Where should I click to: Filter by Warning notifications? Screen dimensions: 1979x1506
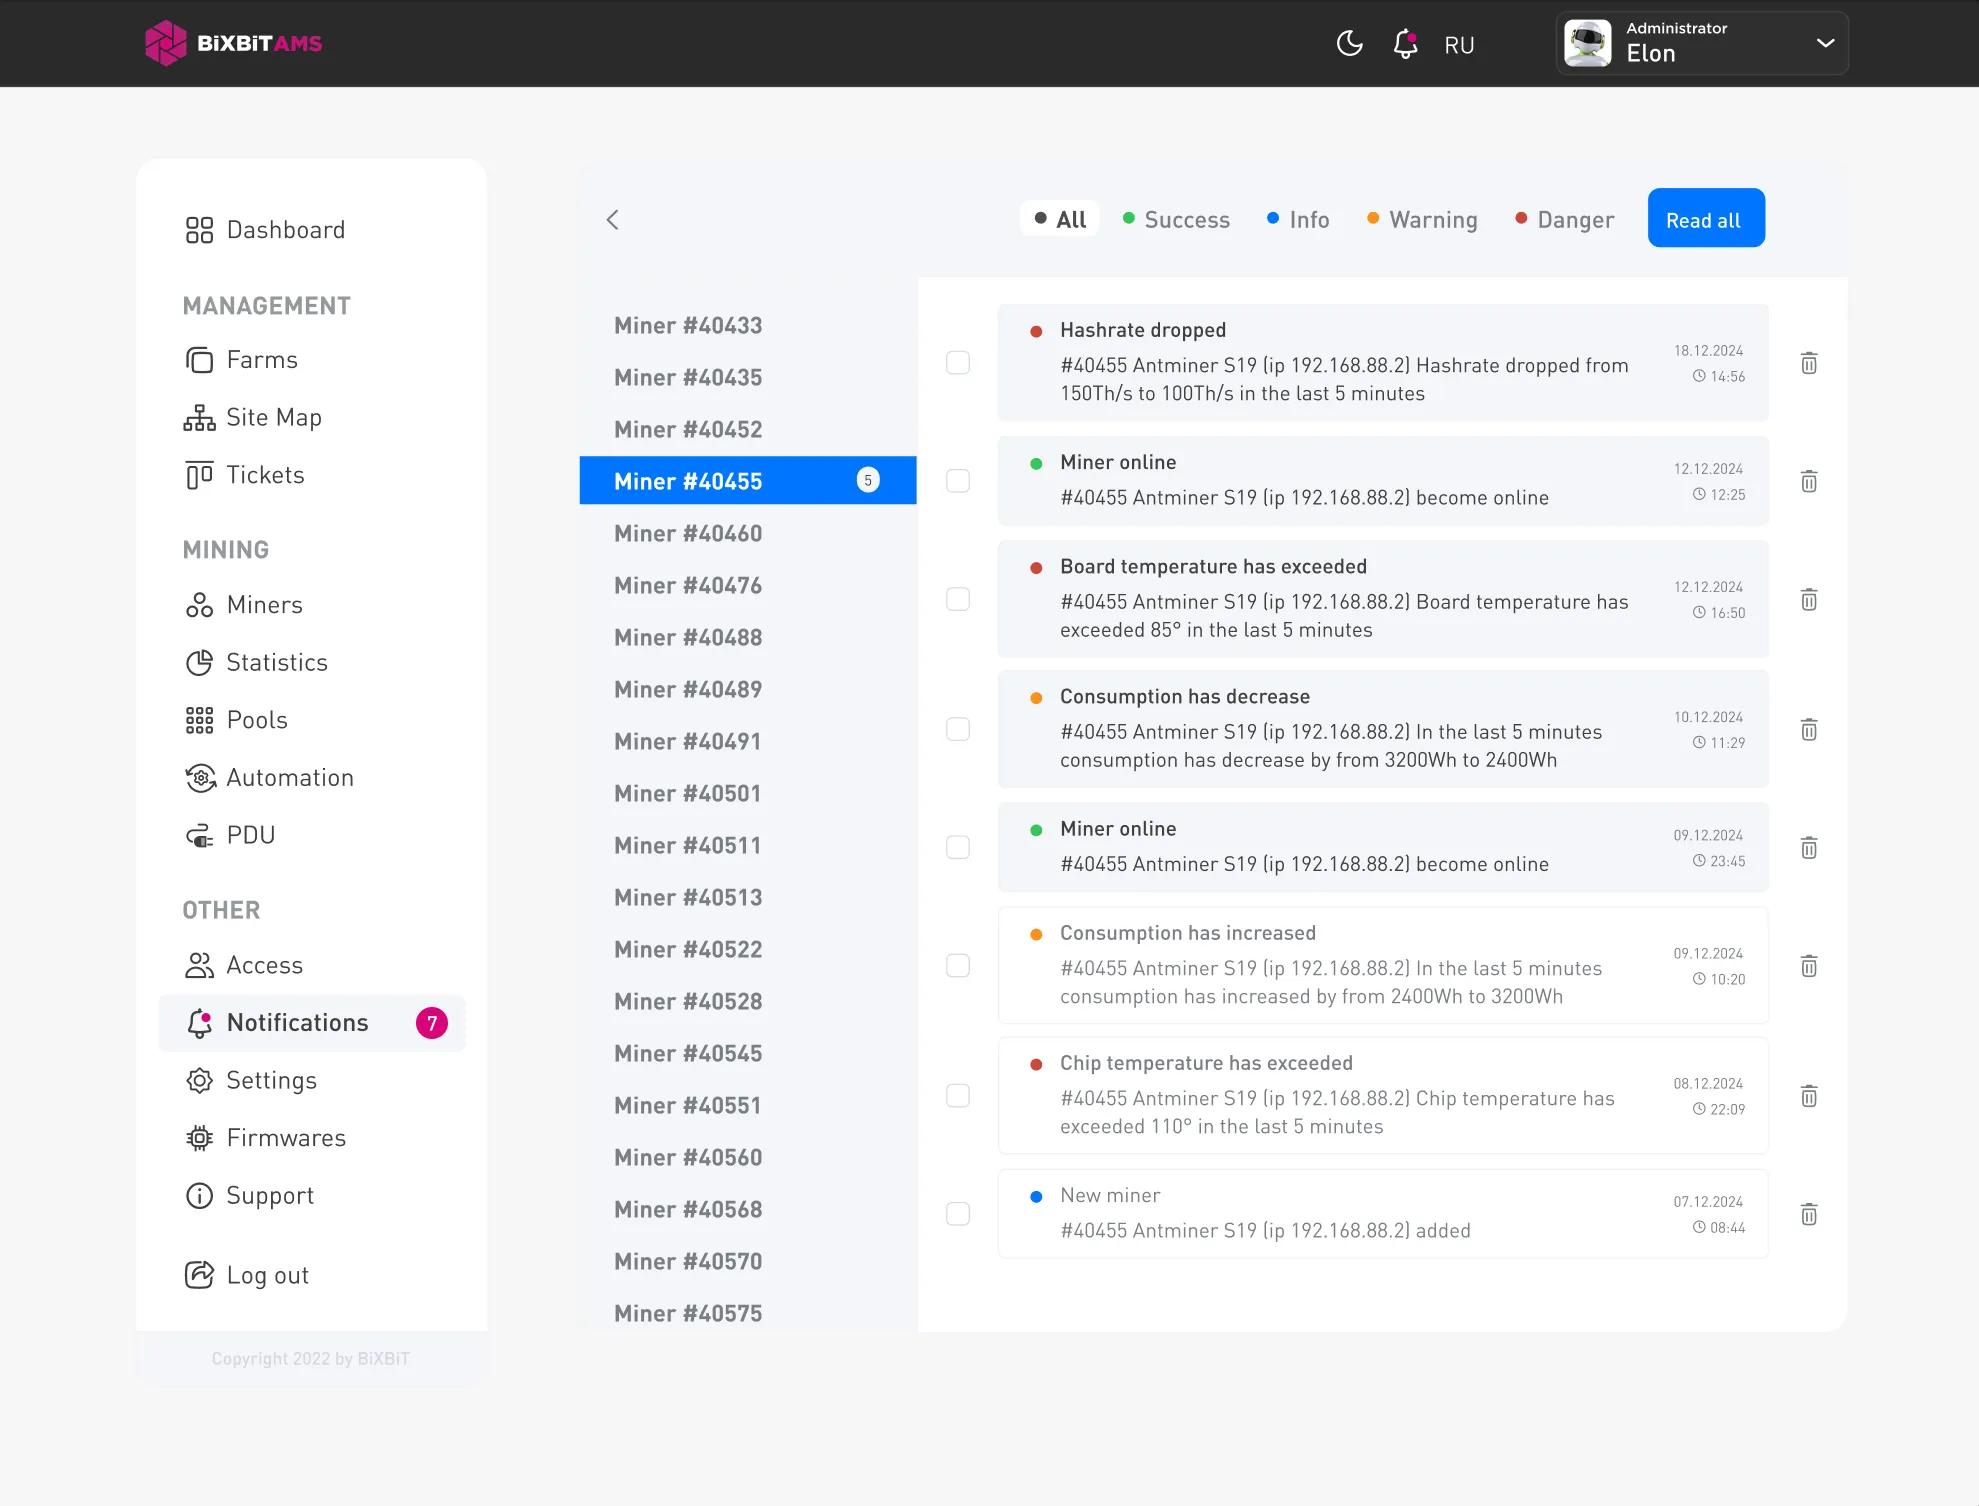1422,219
